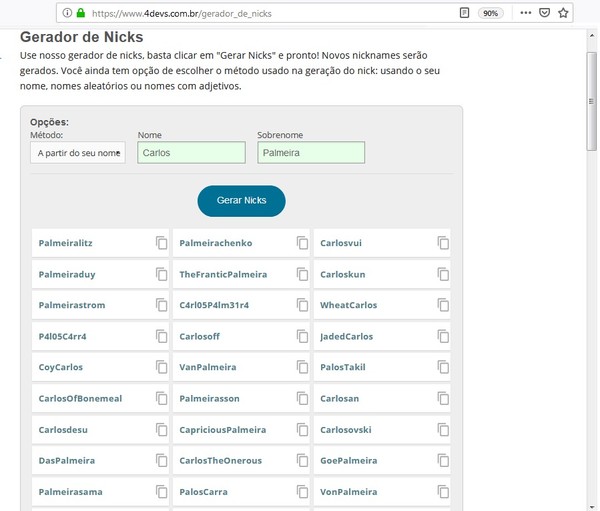Reset the 90% zoom level indicator
The image size is (600, 511).
pyautogui.click(x=491, y=14)
